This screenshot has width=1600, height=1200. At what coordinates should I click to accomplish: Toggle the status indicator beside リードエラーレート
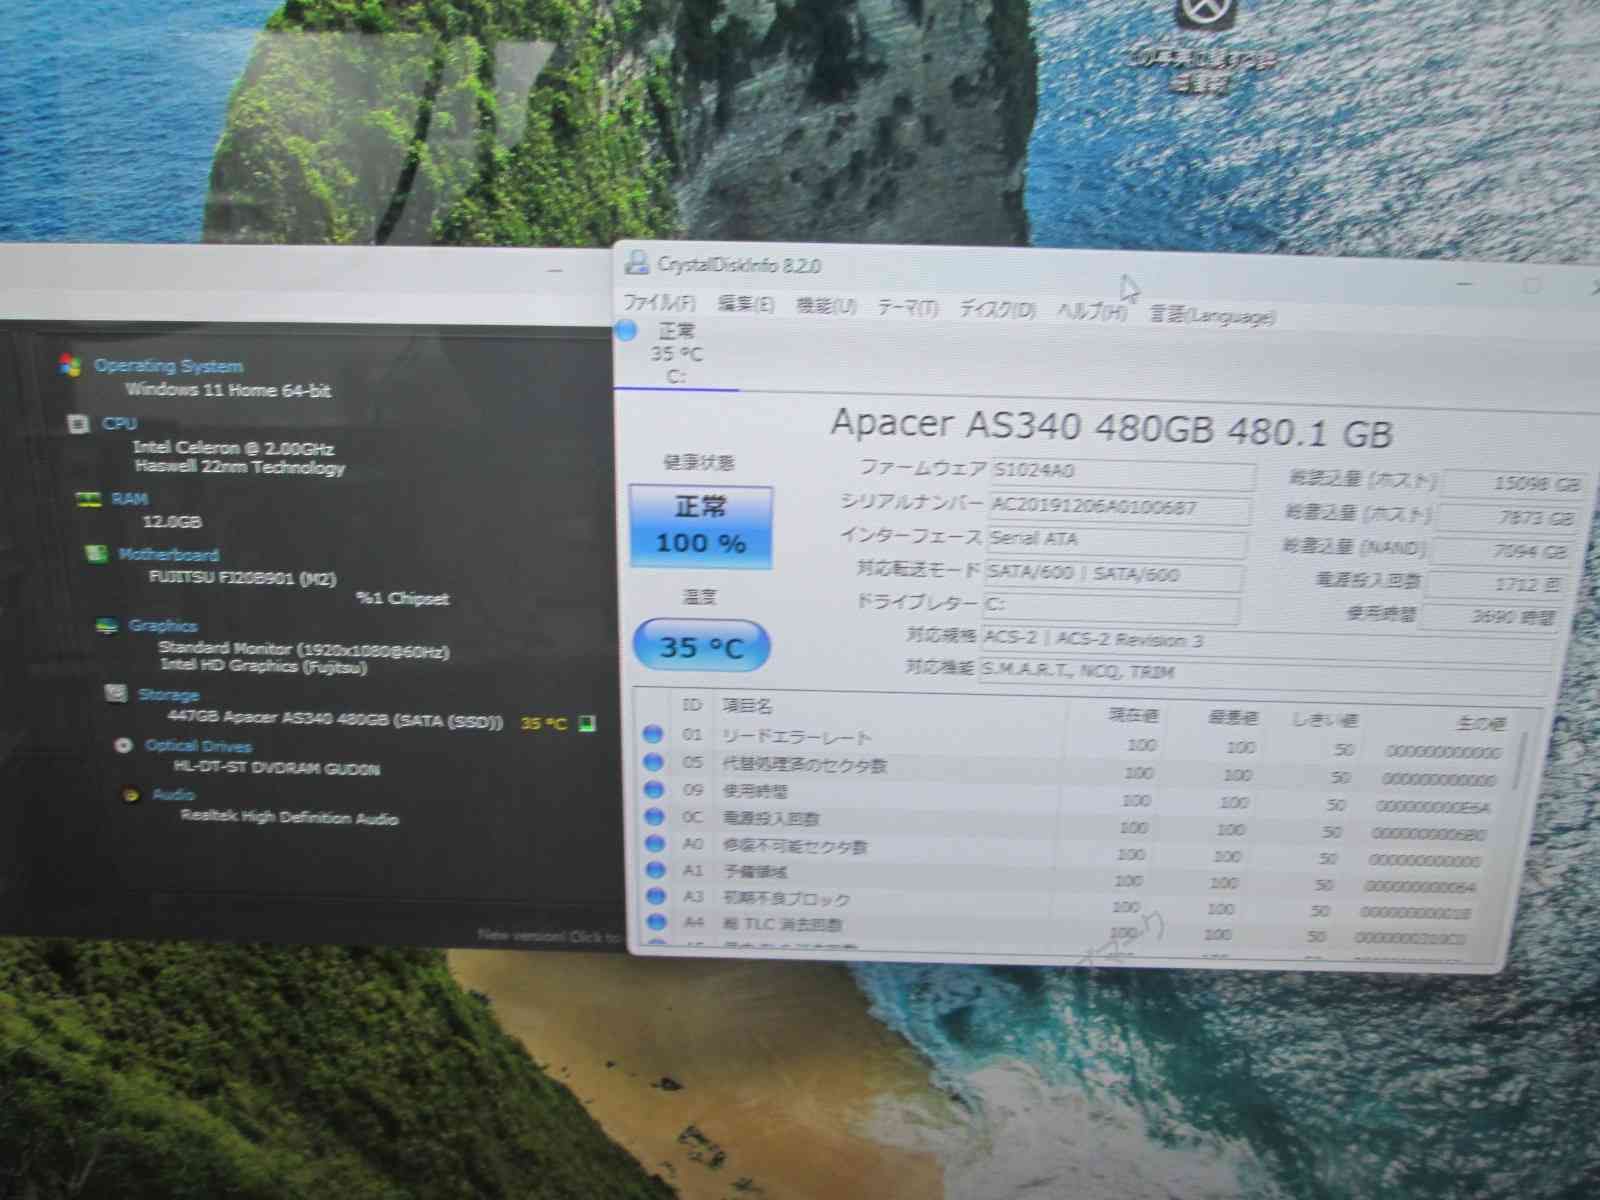654,733
